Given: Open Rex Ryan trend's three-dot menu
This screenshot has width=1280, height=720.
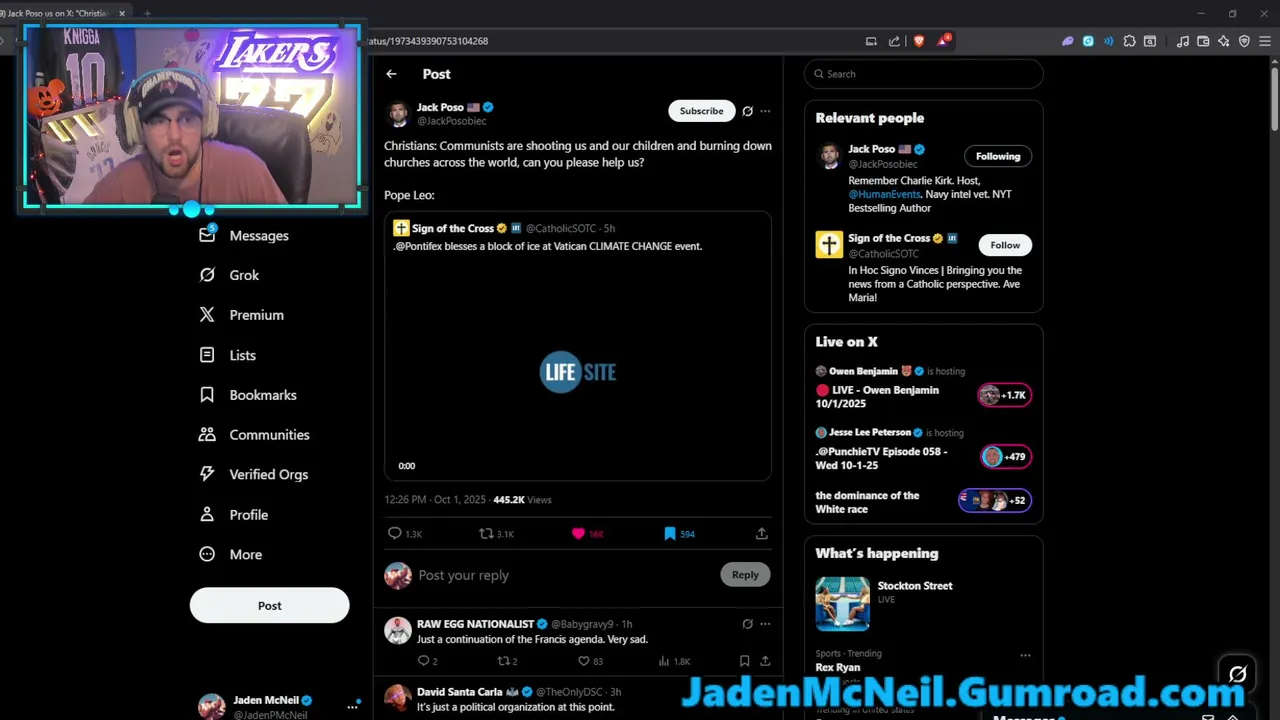Looking at the screenshot, I should click(x=1025, y=656).
